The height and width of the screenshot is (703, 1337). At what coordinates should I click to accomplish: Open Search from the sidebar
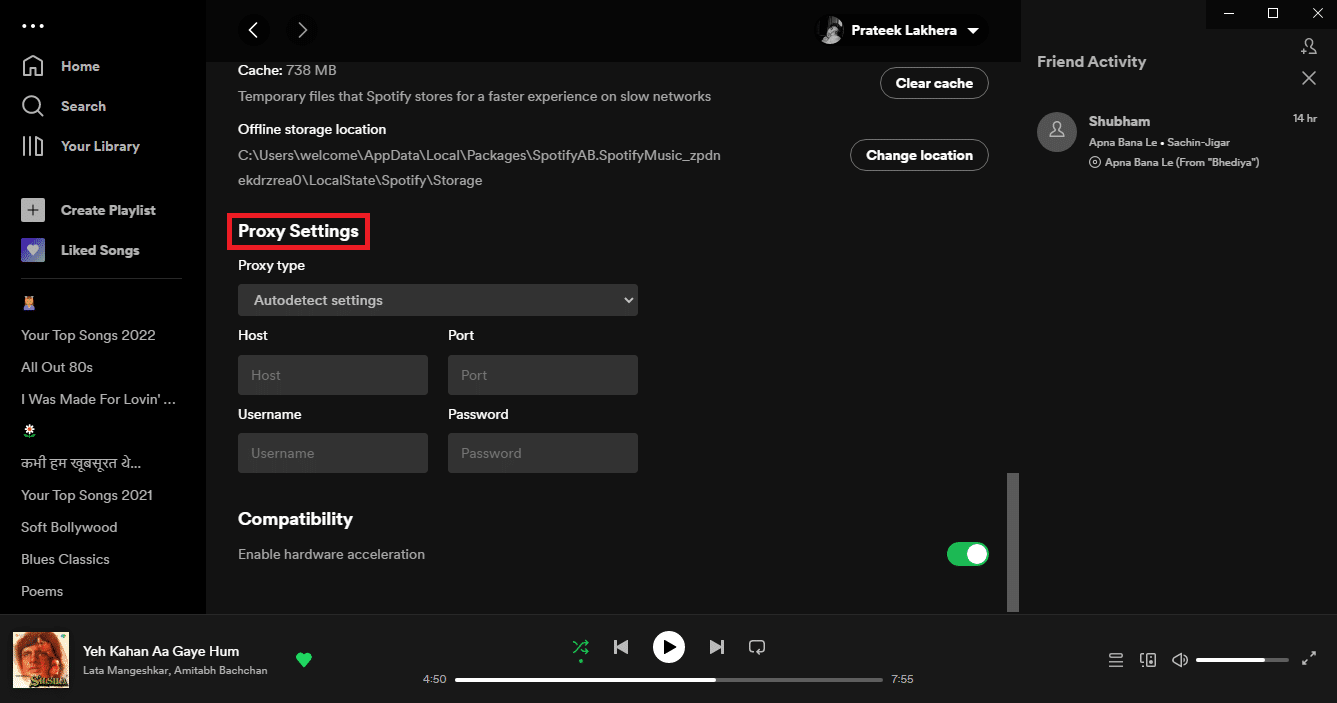pyautogui.click(x=64, y=106)
